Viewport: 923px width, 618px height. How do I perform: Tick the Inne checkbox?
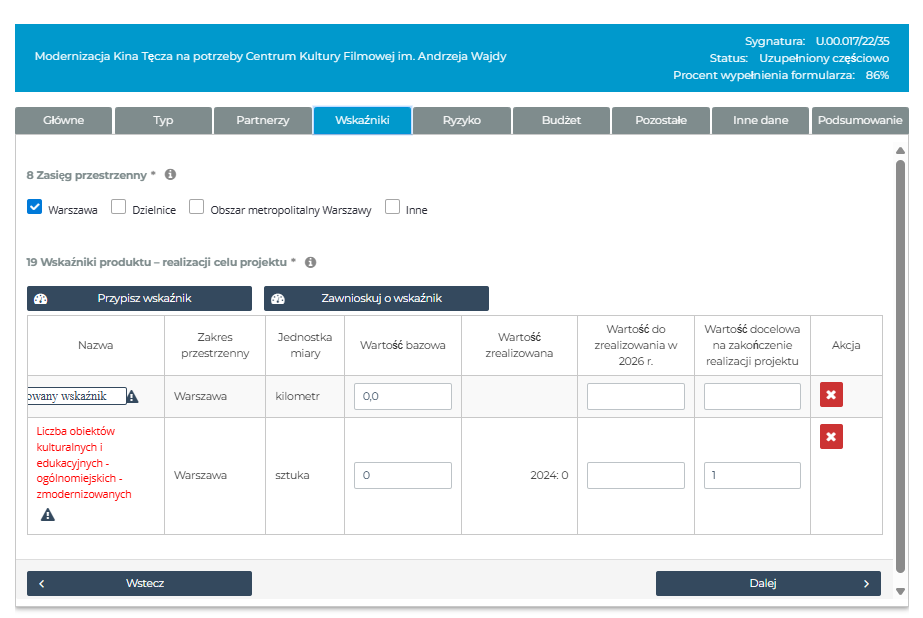pos(393,207)
